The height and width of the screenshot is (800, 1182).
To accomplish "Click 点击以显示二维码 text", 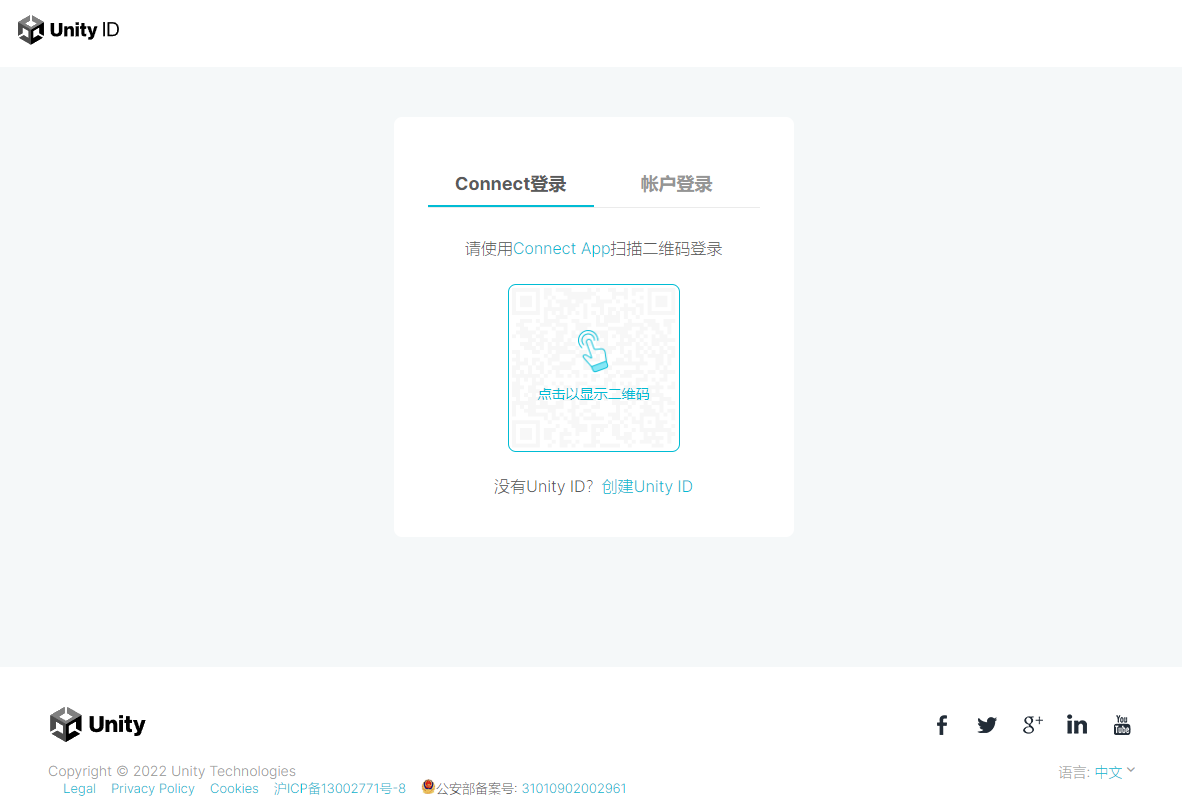I will (x=593, y=394).
